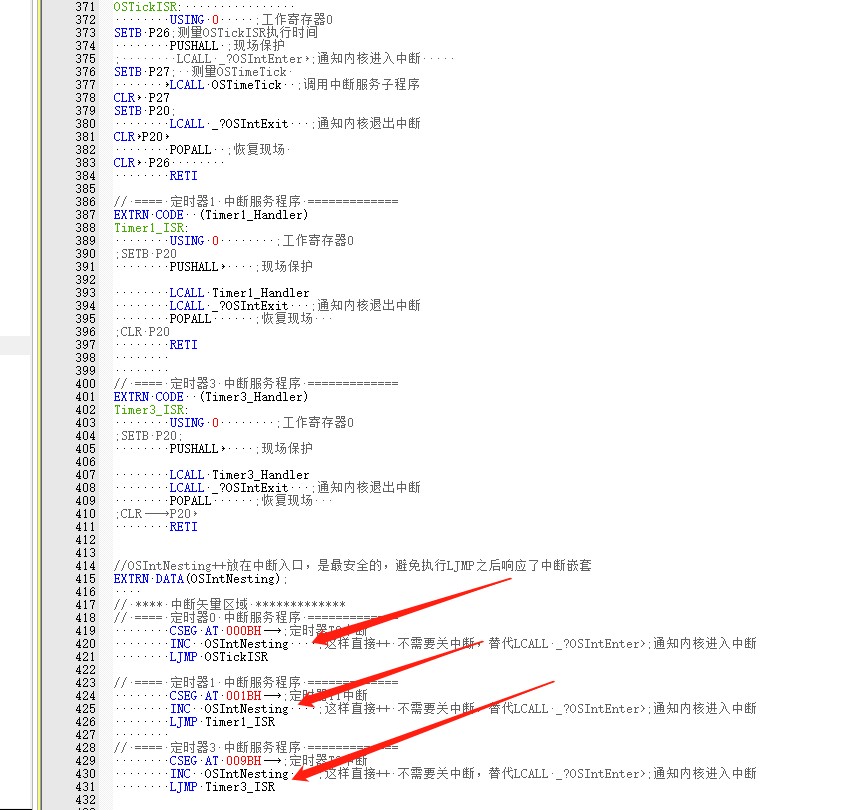Click line number 413 in the gutter
The width and height of the screenshot is (849, 810).
86,553
